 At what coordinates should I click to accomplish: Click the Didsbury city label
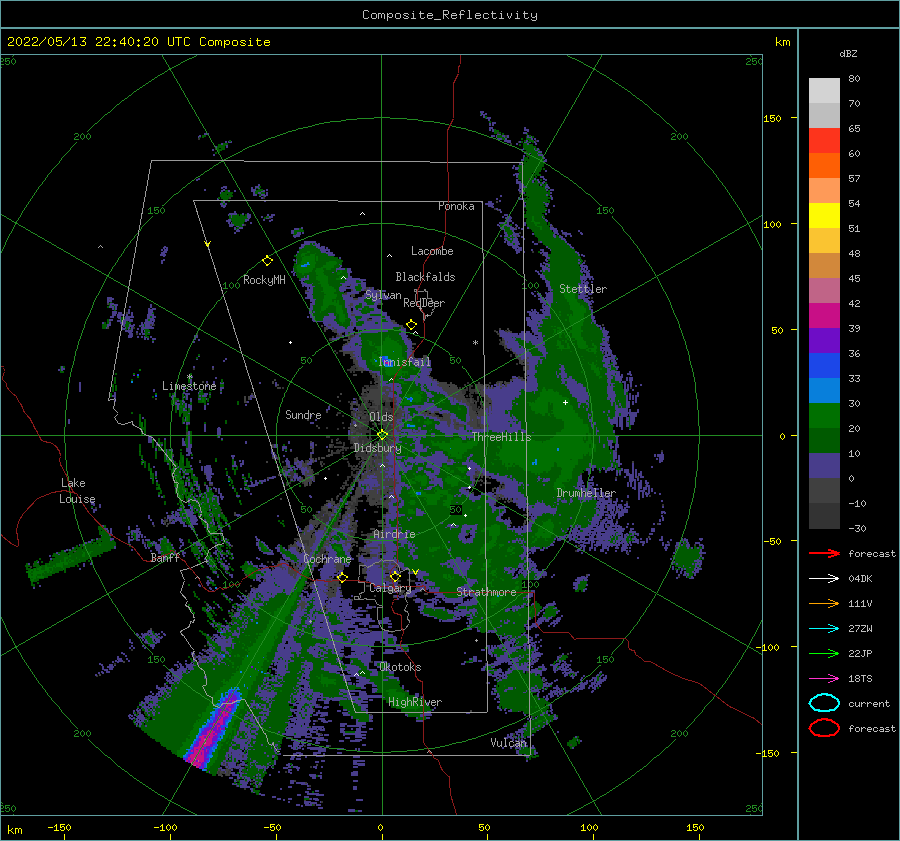pyautogui.click(x=378, y=448)
